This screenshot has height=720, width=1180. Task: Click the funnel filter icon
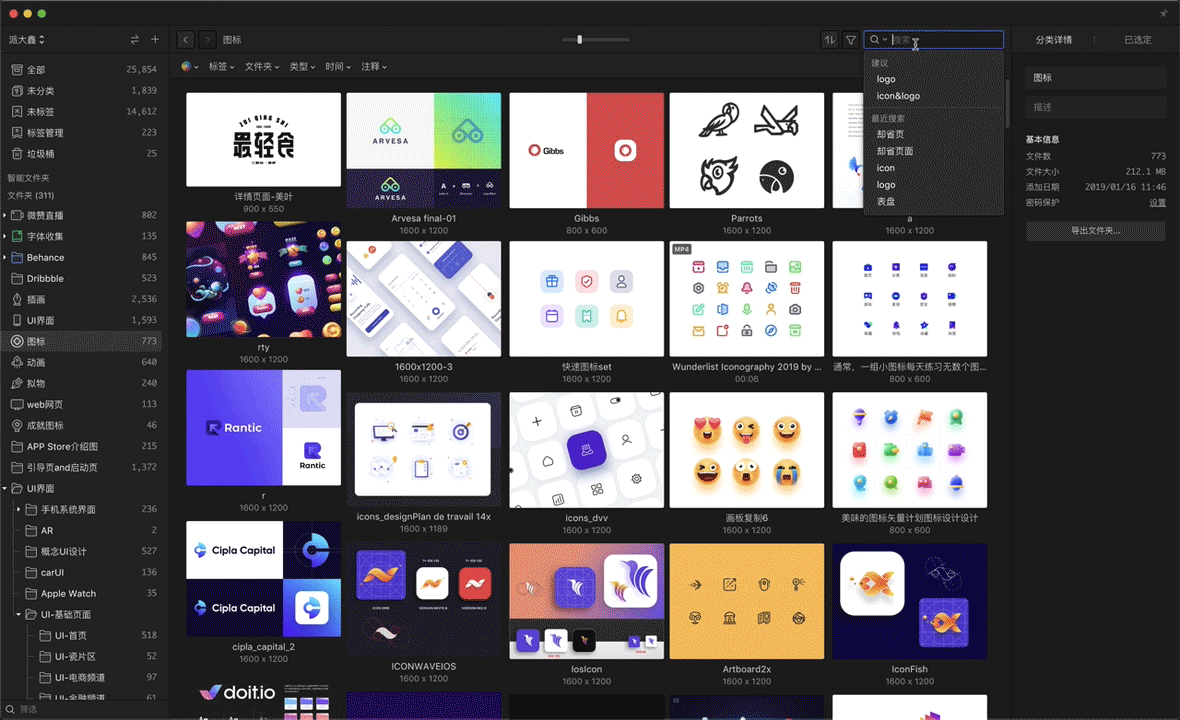[x=850, y=40]
